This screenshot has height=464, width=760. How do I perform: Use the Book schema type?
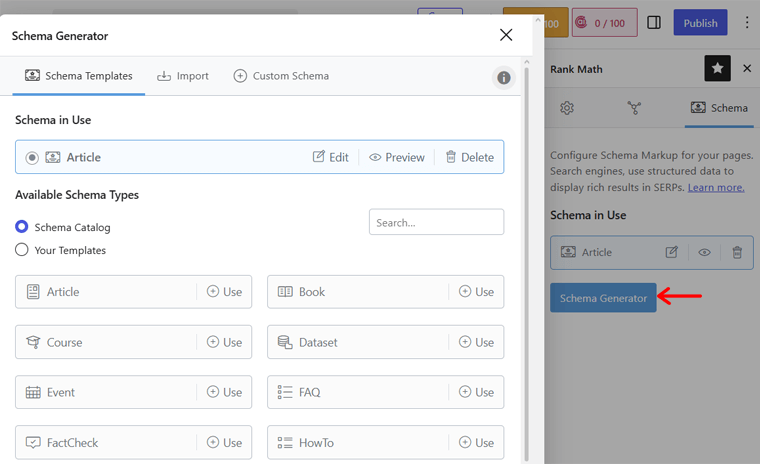[476, 292]
